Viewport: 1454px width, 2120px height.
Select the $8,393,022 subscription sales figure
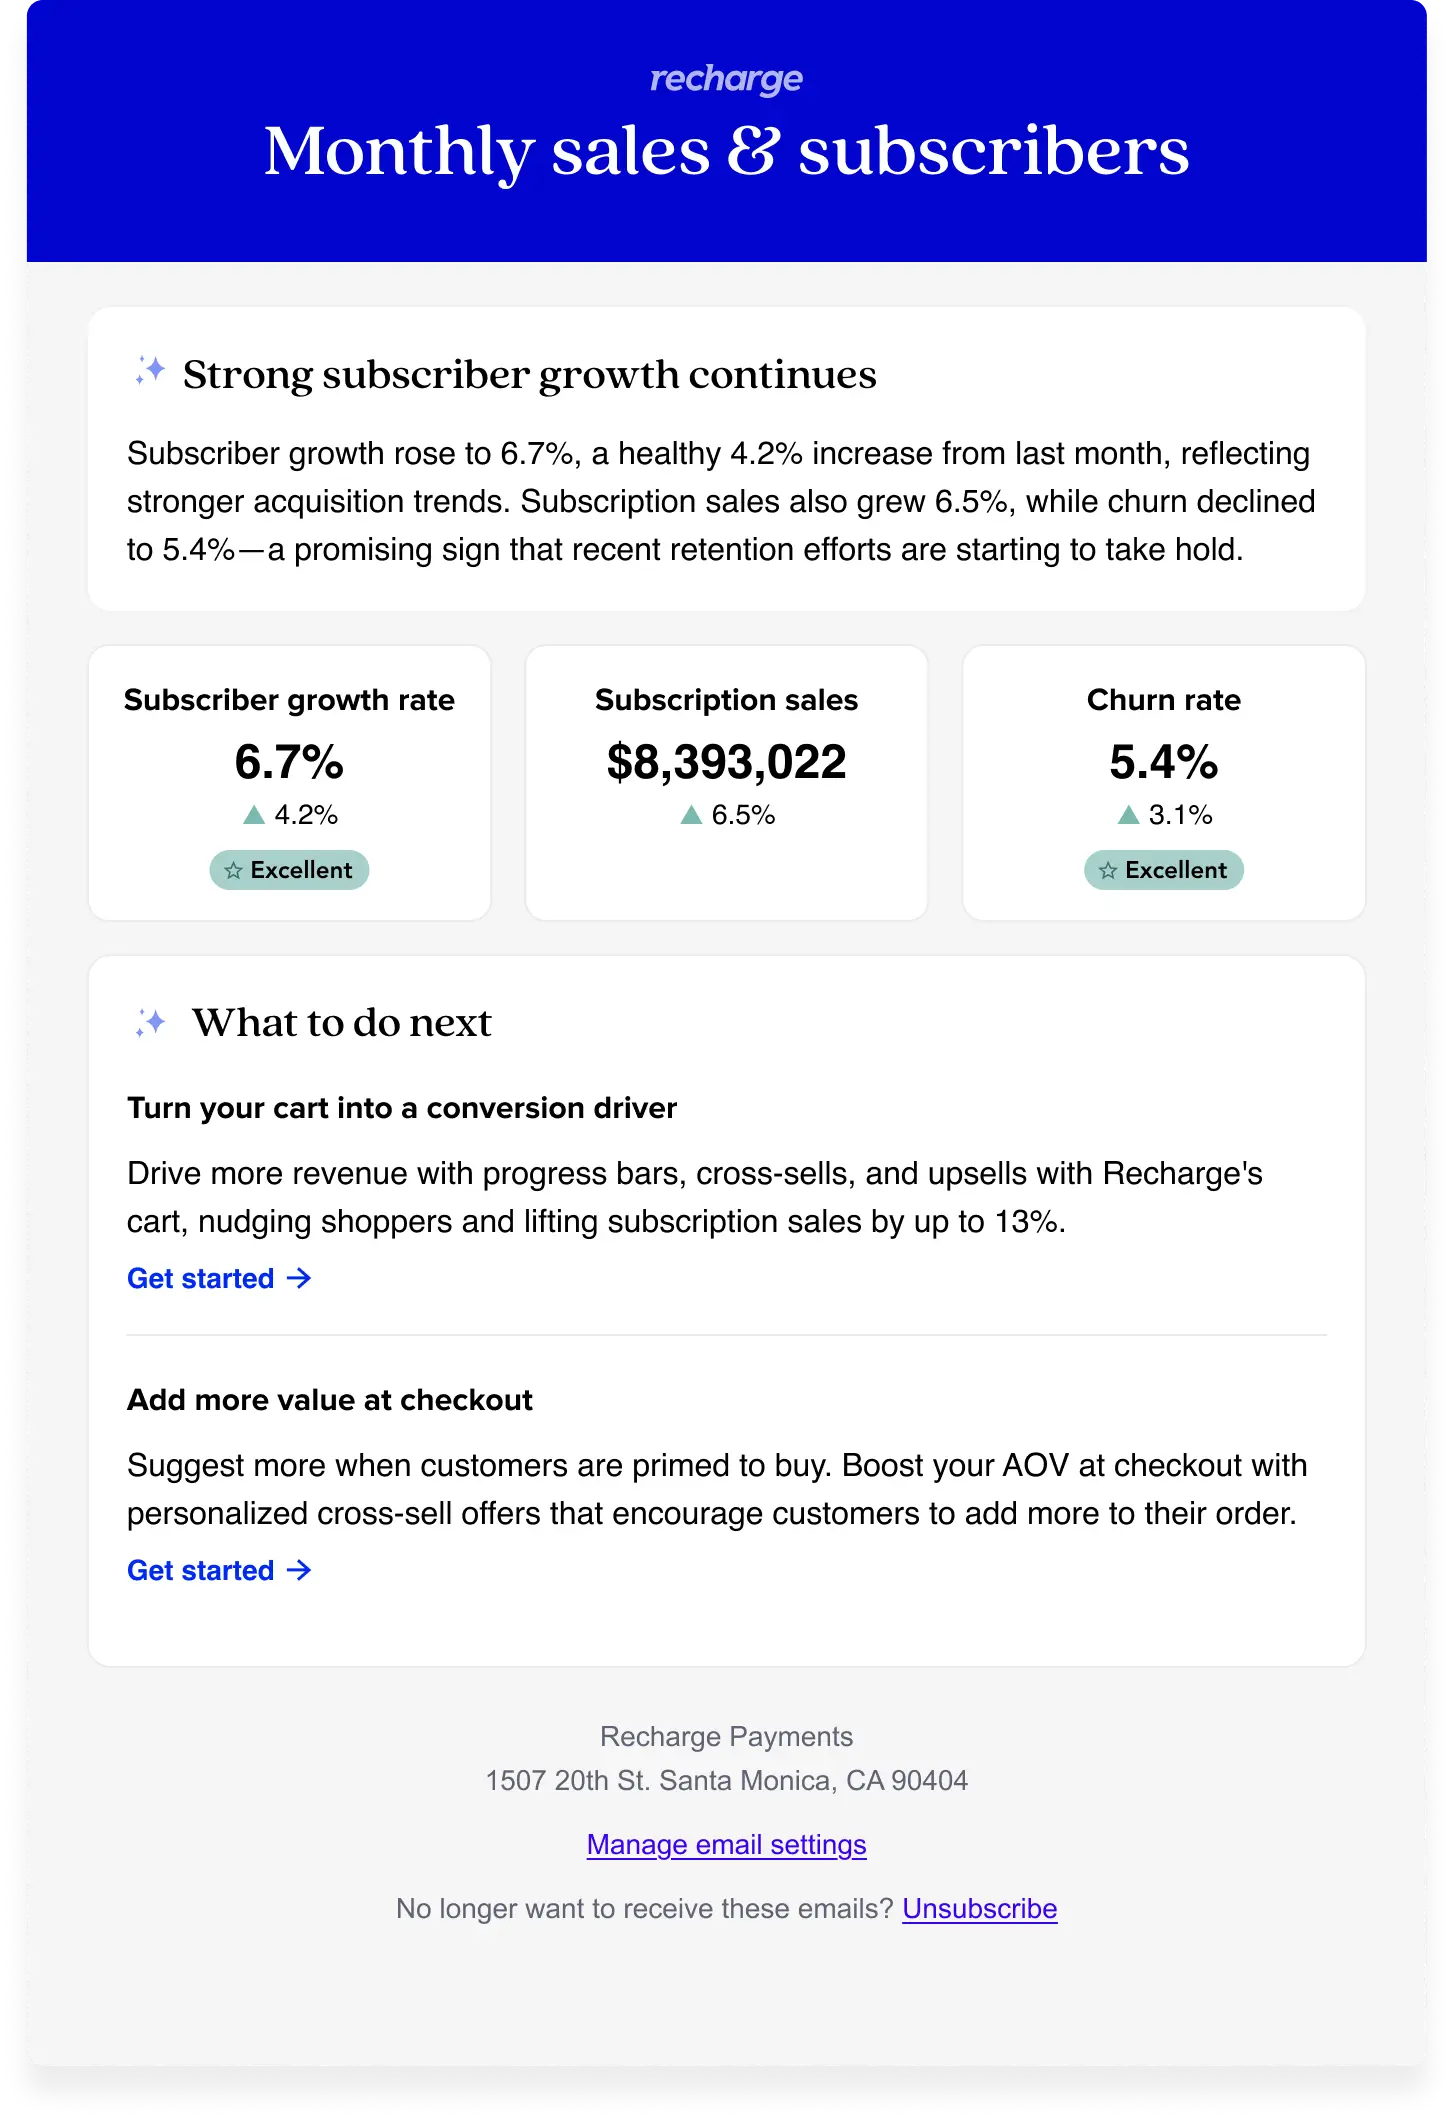[x=726, y=762]
